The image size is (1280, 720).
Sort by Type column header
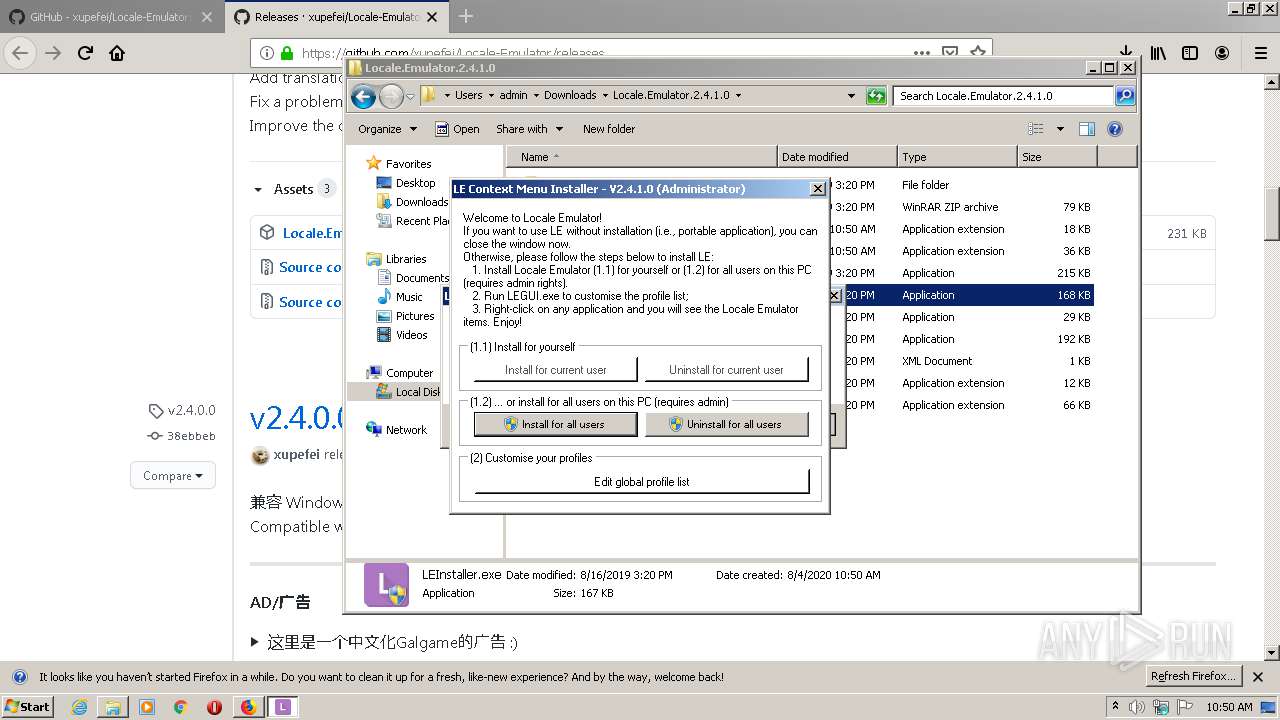point(957,157)
